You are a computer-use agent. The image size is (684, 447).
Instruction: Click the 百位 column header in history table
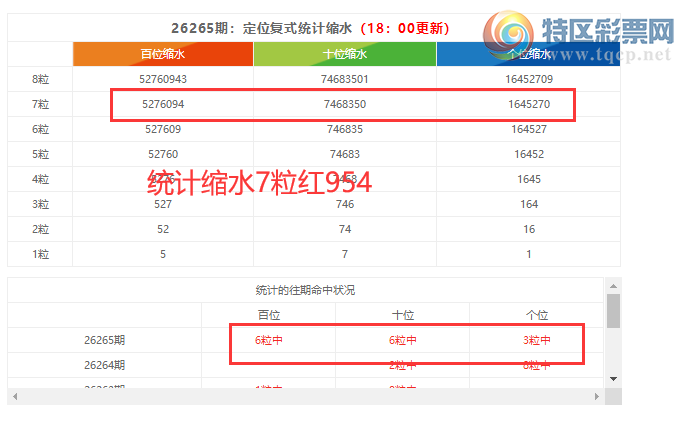[x=269, y=315]
